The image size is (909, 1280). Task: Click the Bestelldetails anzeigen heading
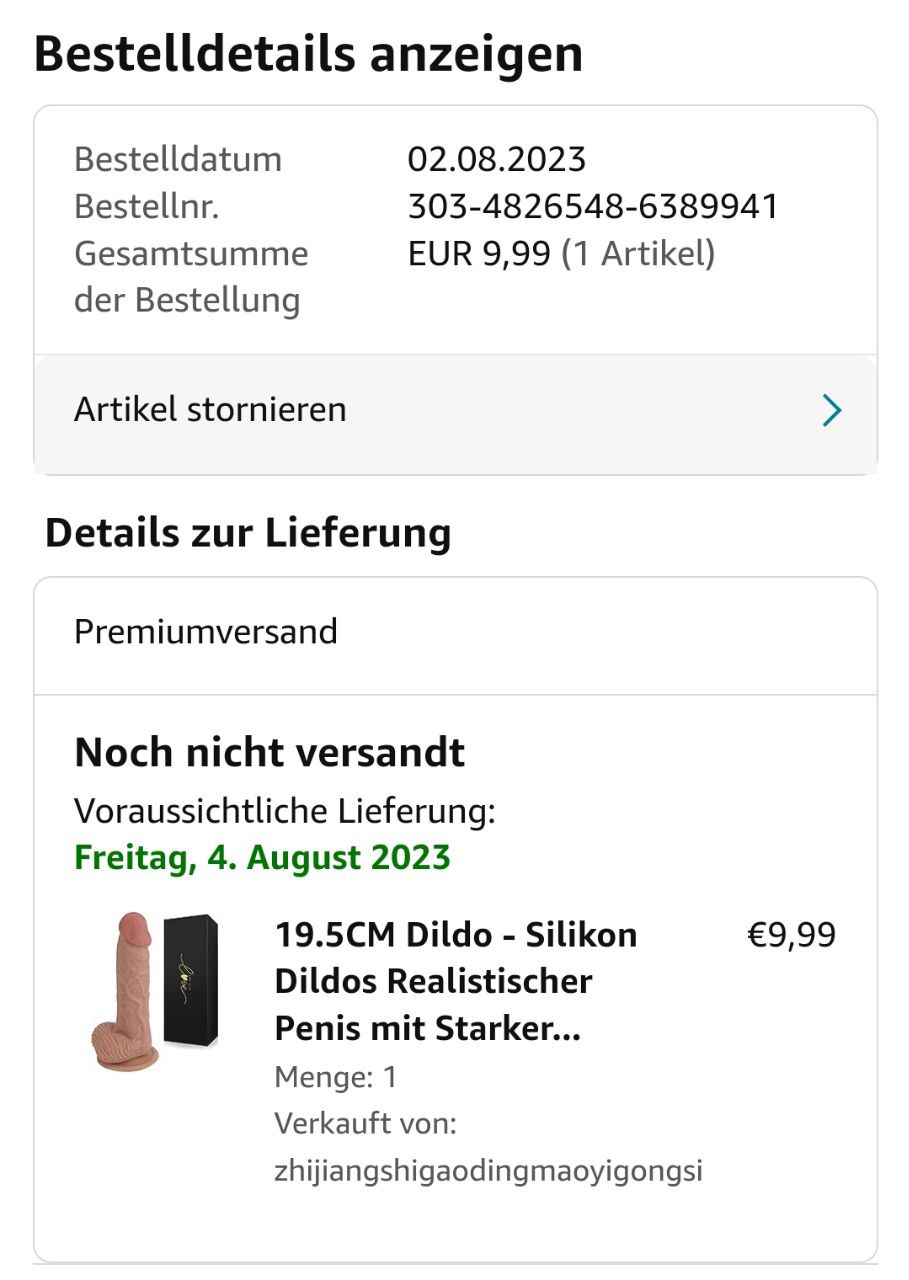tap(308, 54)
